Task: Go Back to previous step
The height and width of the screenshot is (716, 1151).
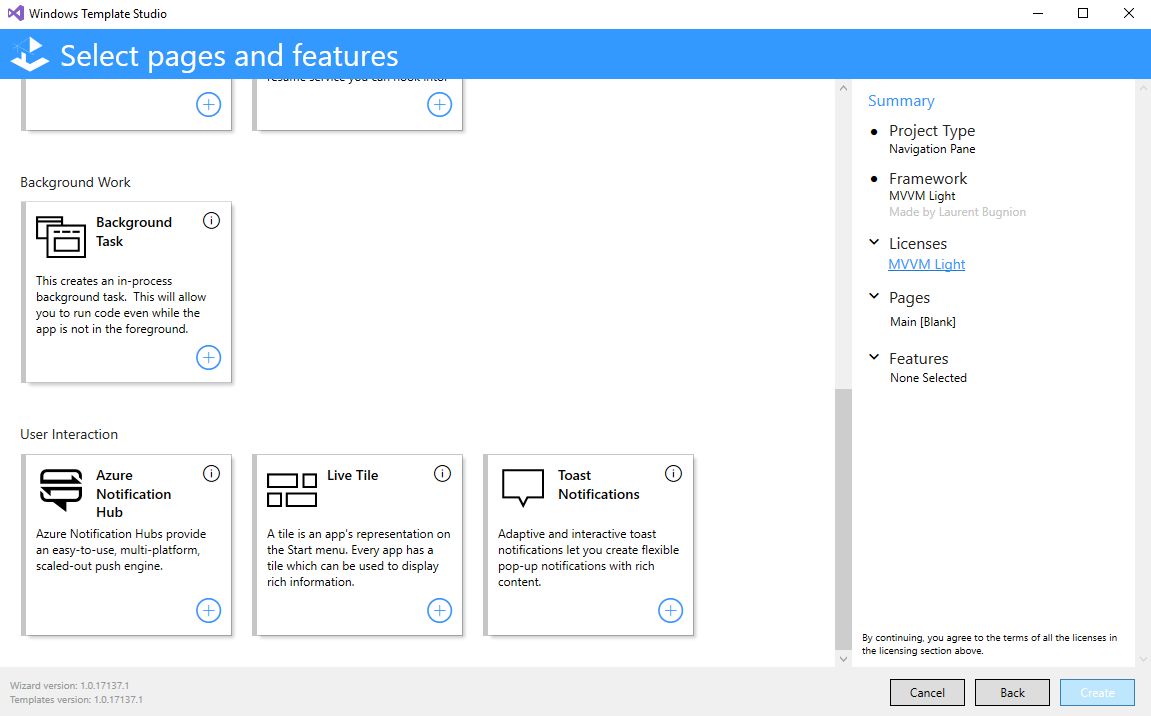Action: (x=1012, y=693)
